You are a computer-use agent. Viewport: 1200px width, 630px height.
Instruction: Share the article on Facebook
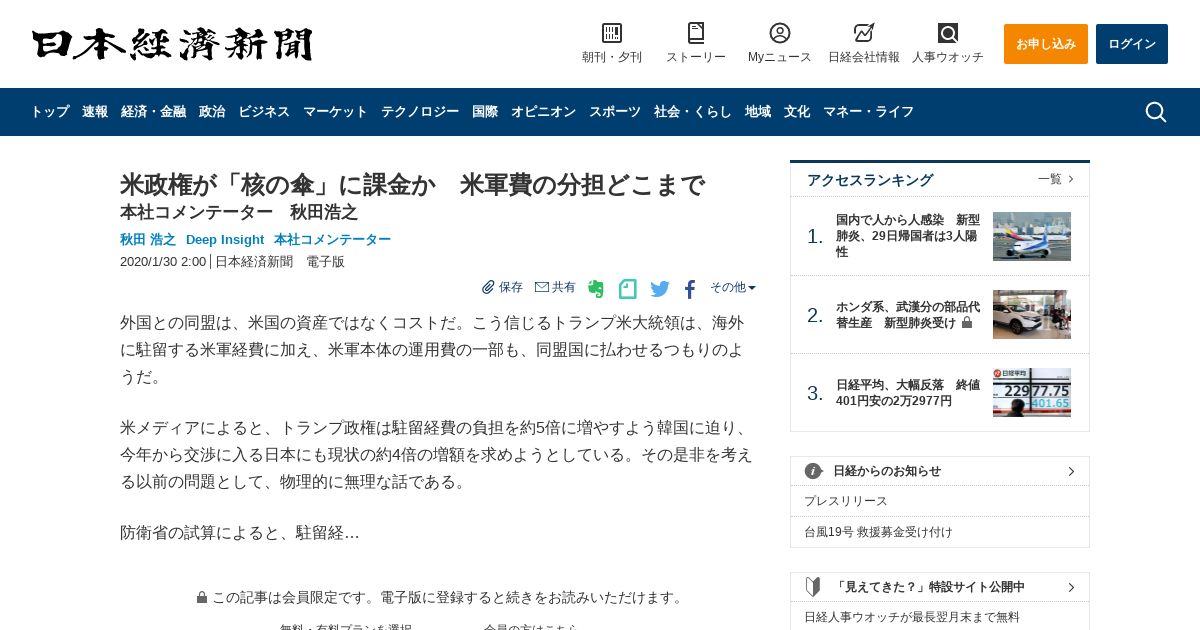690,289
